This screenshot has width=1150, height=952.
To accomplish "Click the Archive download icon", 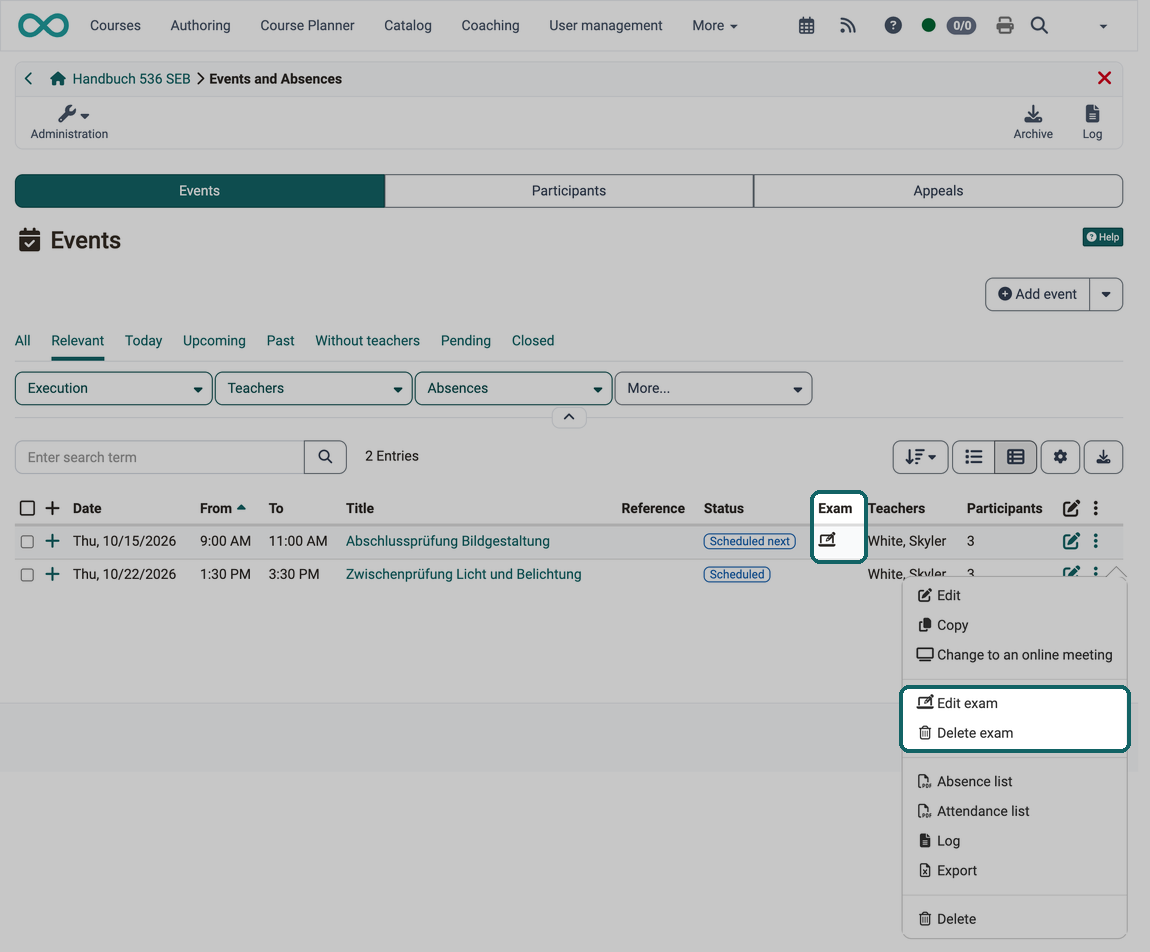I will tap(1033, 122).
